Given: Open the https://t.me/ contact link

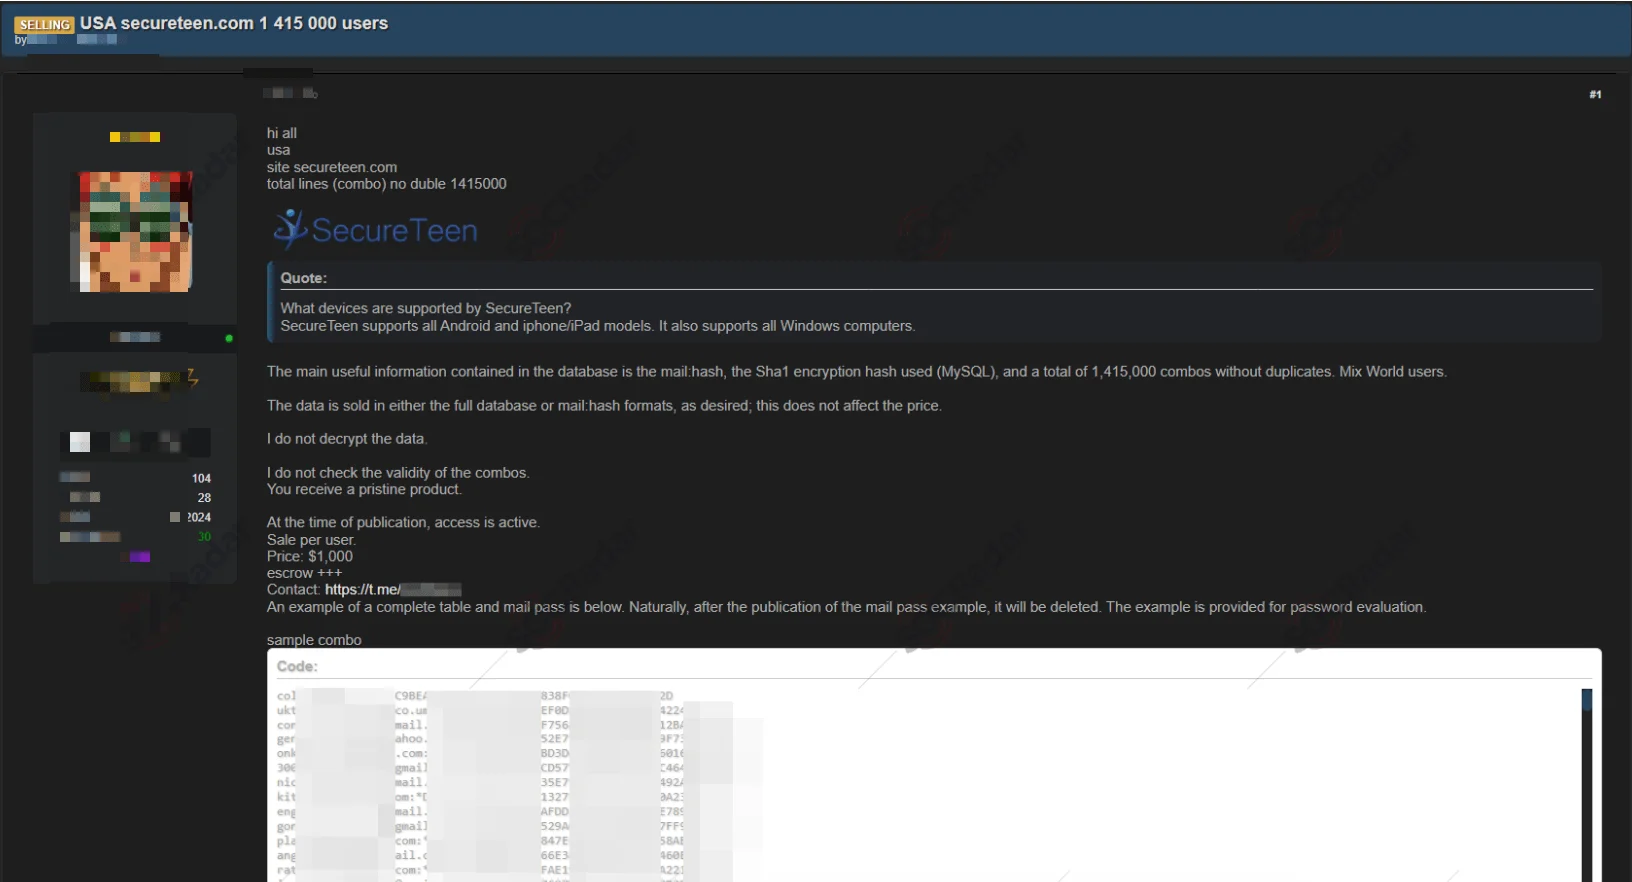Looking at the screenshot, I should pos(392,590).
